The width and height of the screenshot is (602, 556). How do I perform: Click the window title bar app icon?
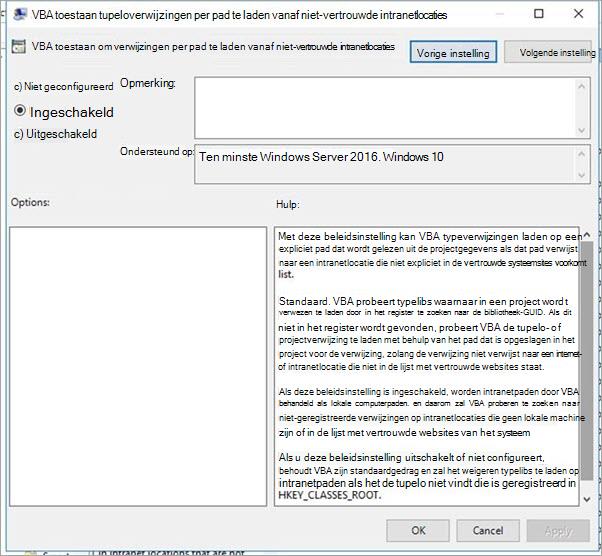[x=20, y=15]
